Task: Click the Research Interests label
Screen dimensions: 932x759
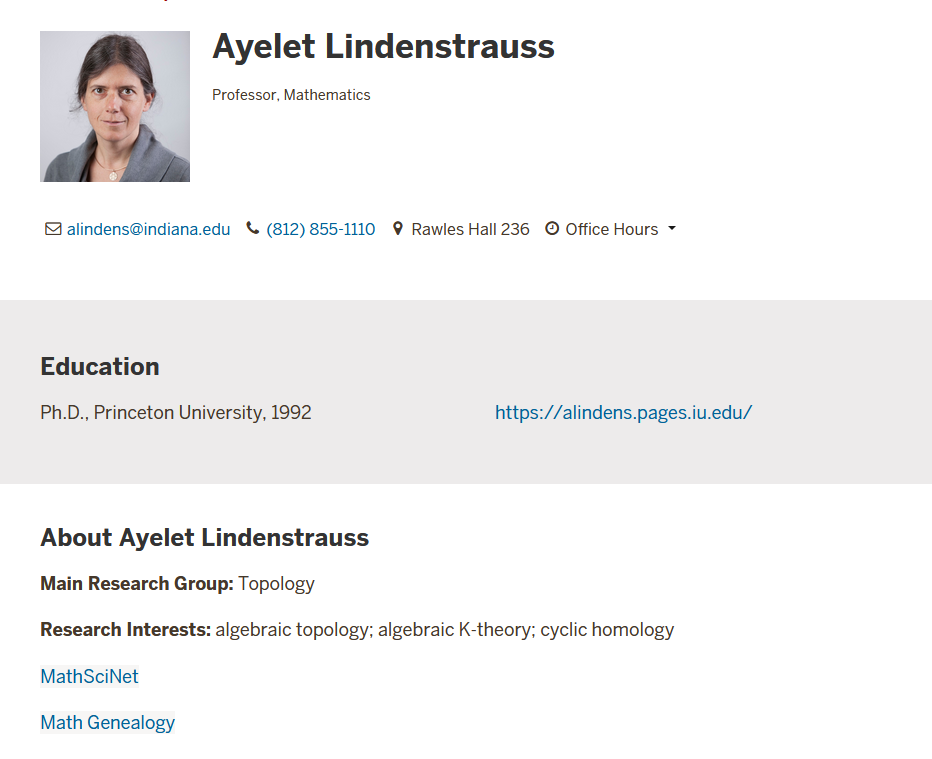Action: (x=125, y=629)
